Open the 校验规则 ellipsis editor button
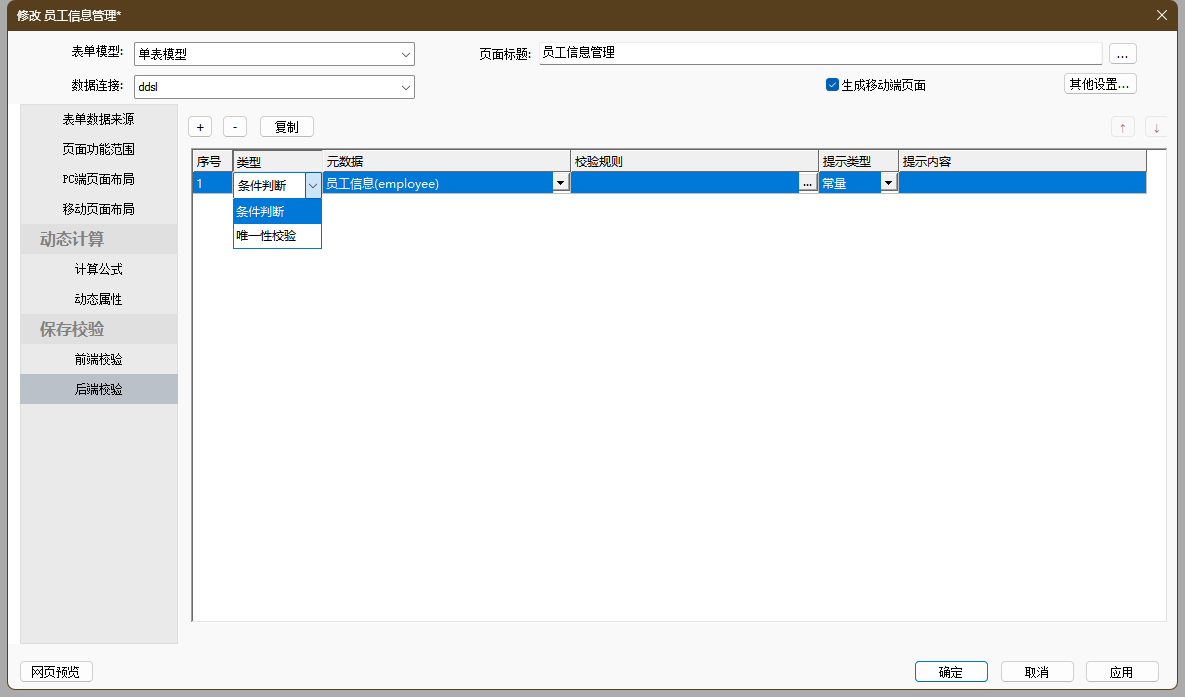Screen dimensions: 1185x697 point(808,183)
